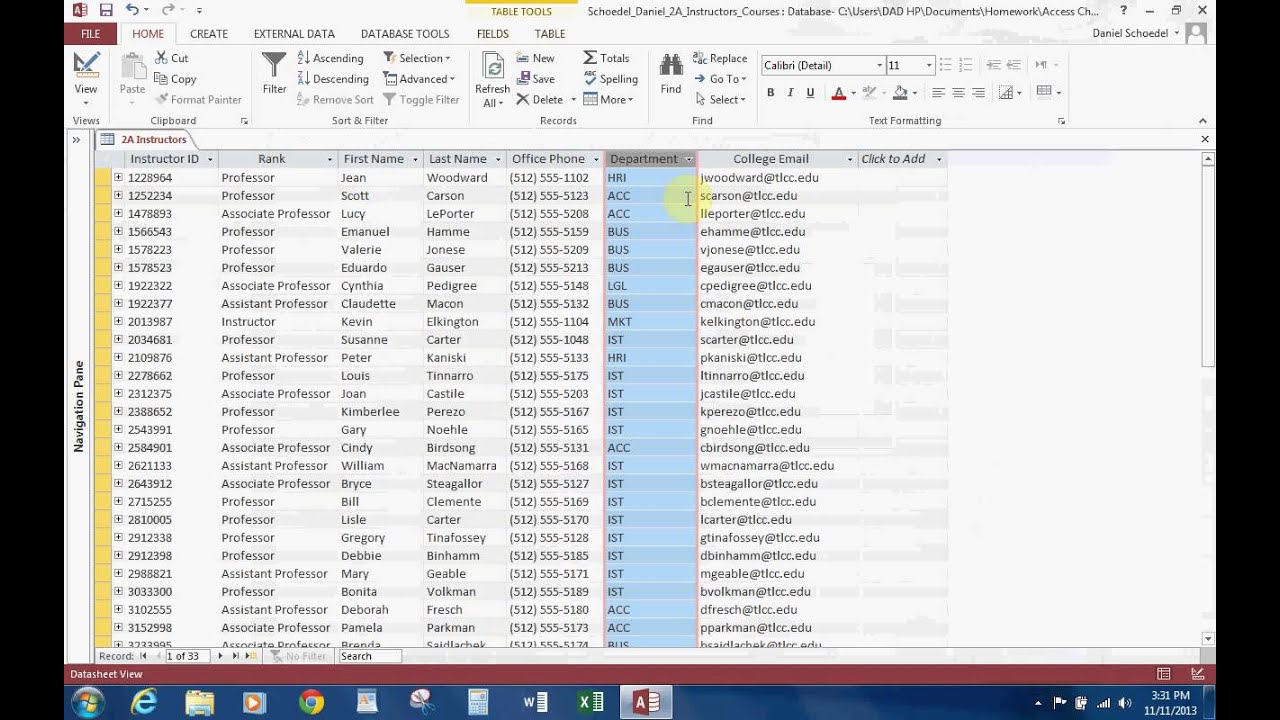Run the Spelling check
The image size is (1280, 720).
click(x=610, y=79)
